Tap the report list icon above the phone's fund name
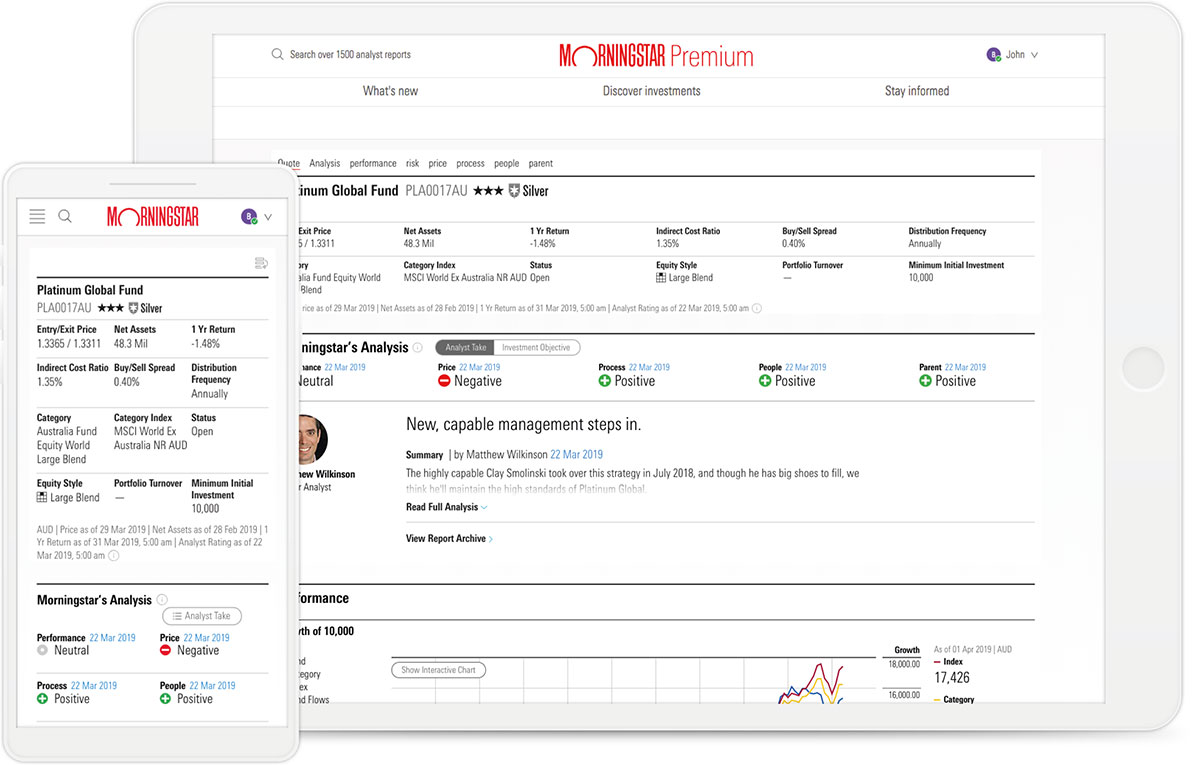The image size is (1200, 765). [261, 263]
